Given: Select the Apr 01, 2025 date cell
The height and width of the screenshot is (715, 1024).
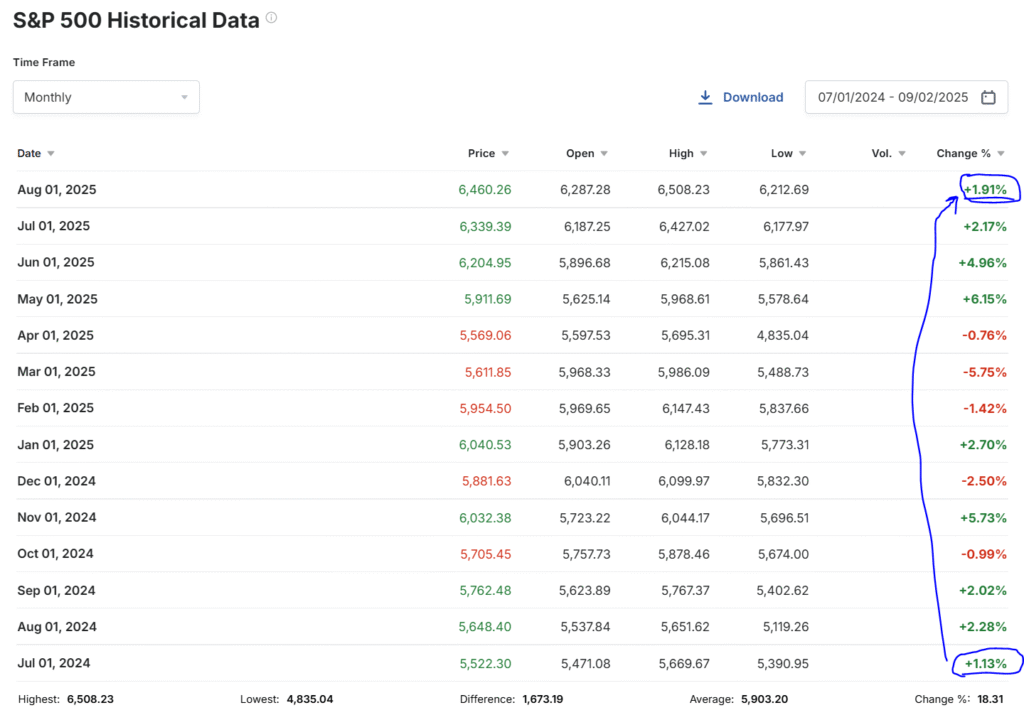Looking at the screenshot, I should tap(56, 336).
